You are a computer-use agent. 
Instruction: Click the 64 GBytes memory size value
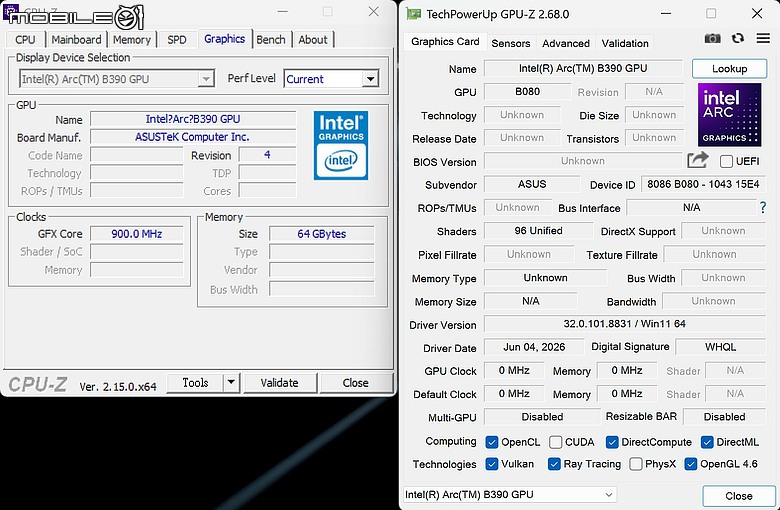pyautogui.click(x=321, y=234)
